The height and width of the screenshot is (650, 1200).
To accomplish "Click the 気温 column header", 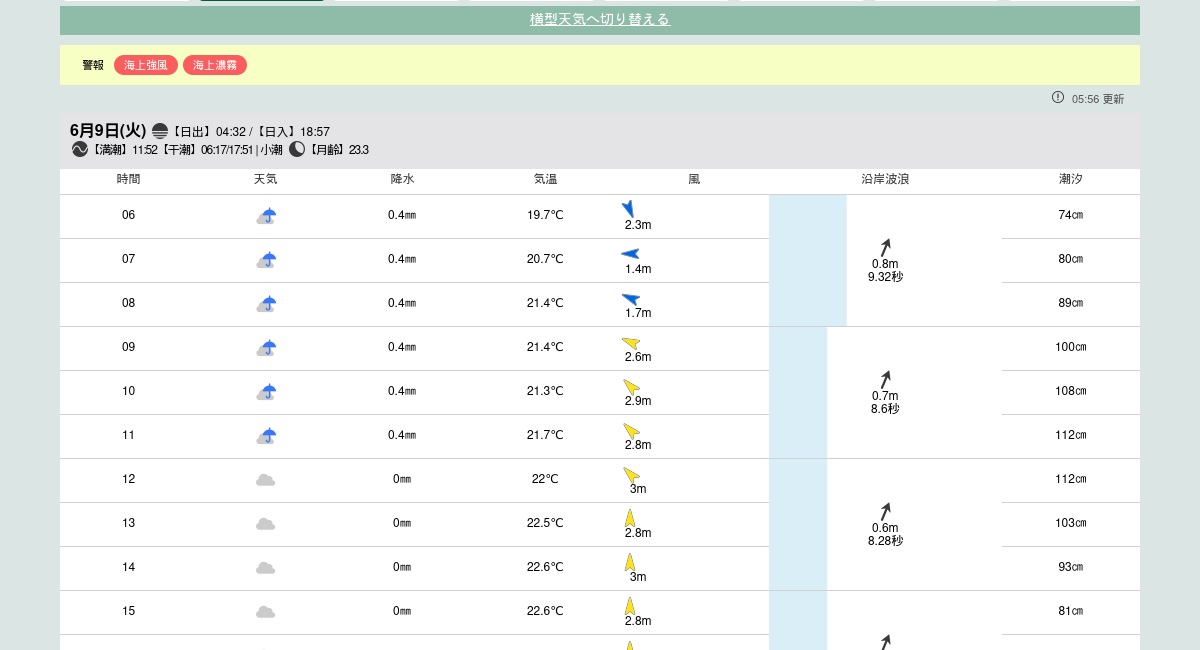I will 545,179.
